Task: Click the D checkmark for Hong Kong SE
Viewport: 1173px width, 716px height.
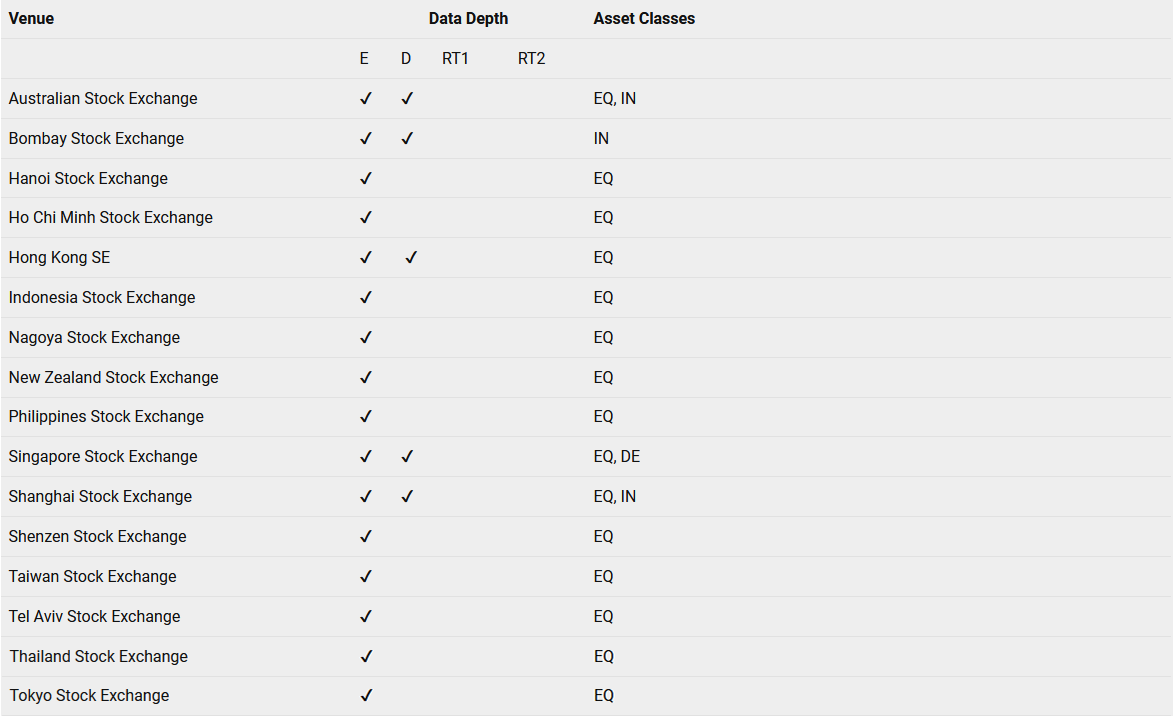Action: point(411,257)
